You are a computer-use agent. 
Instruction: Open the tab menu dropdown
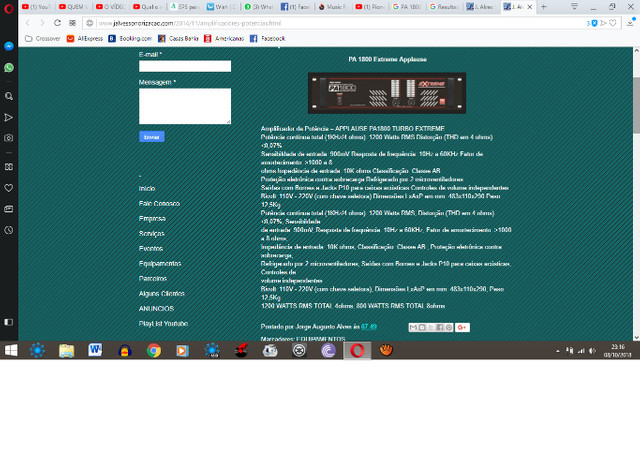click(x=574, y=7)
